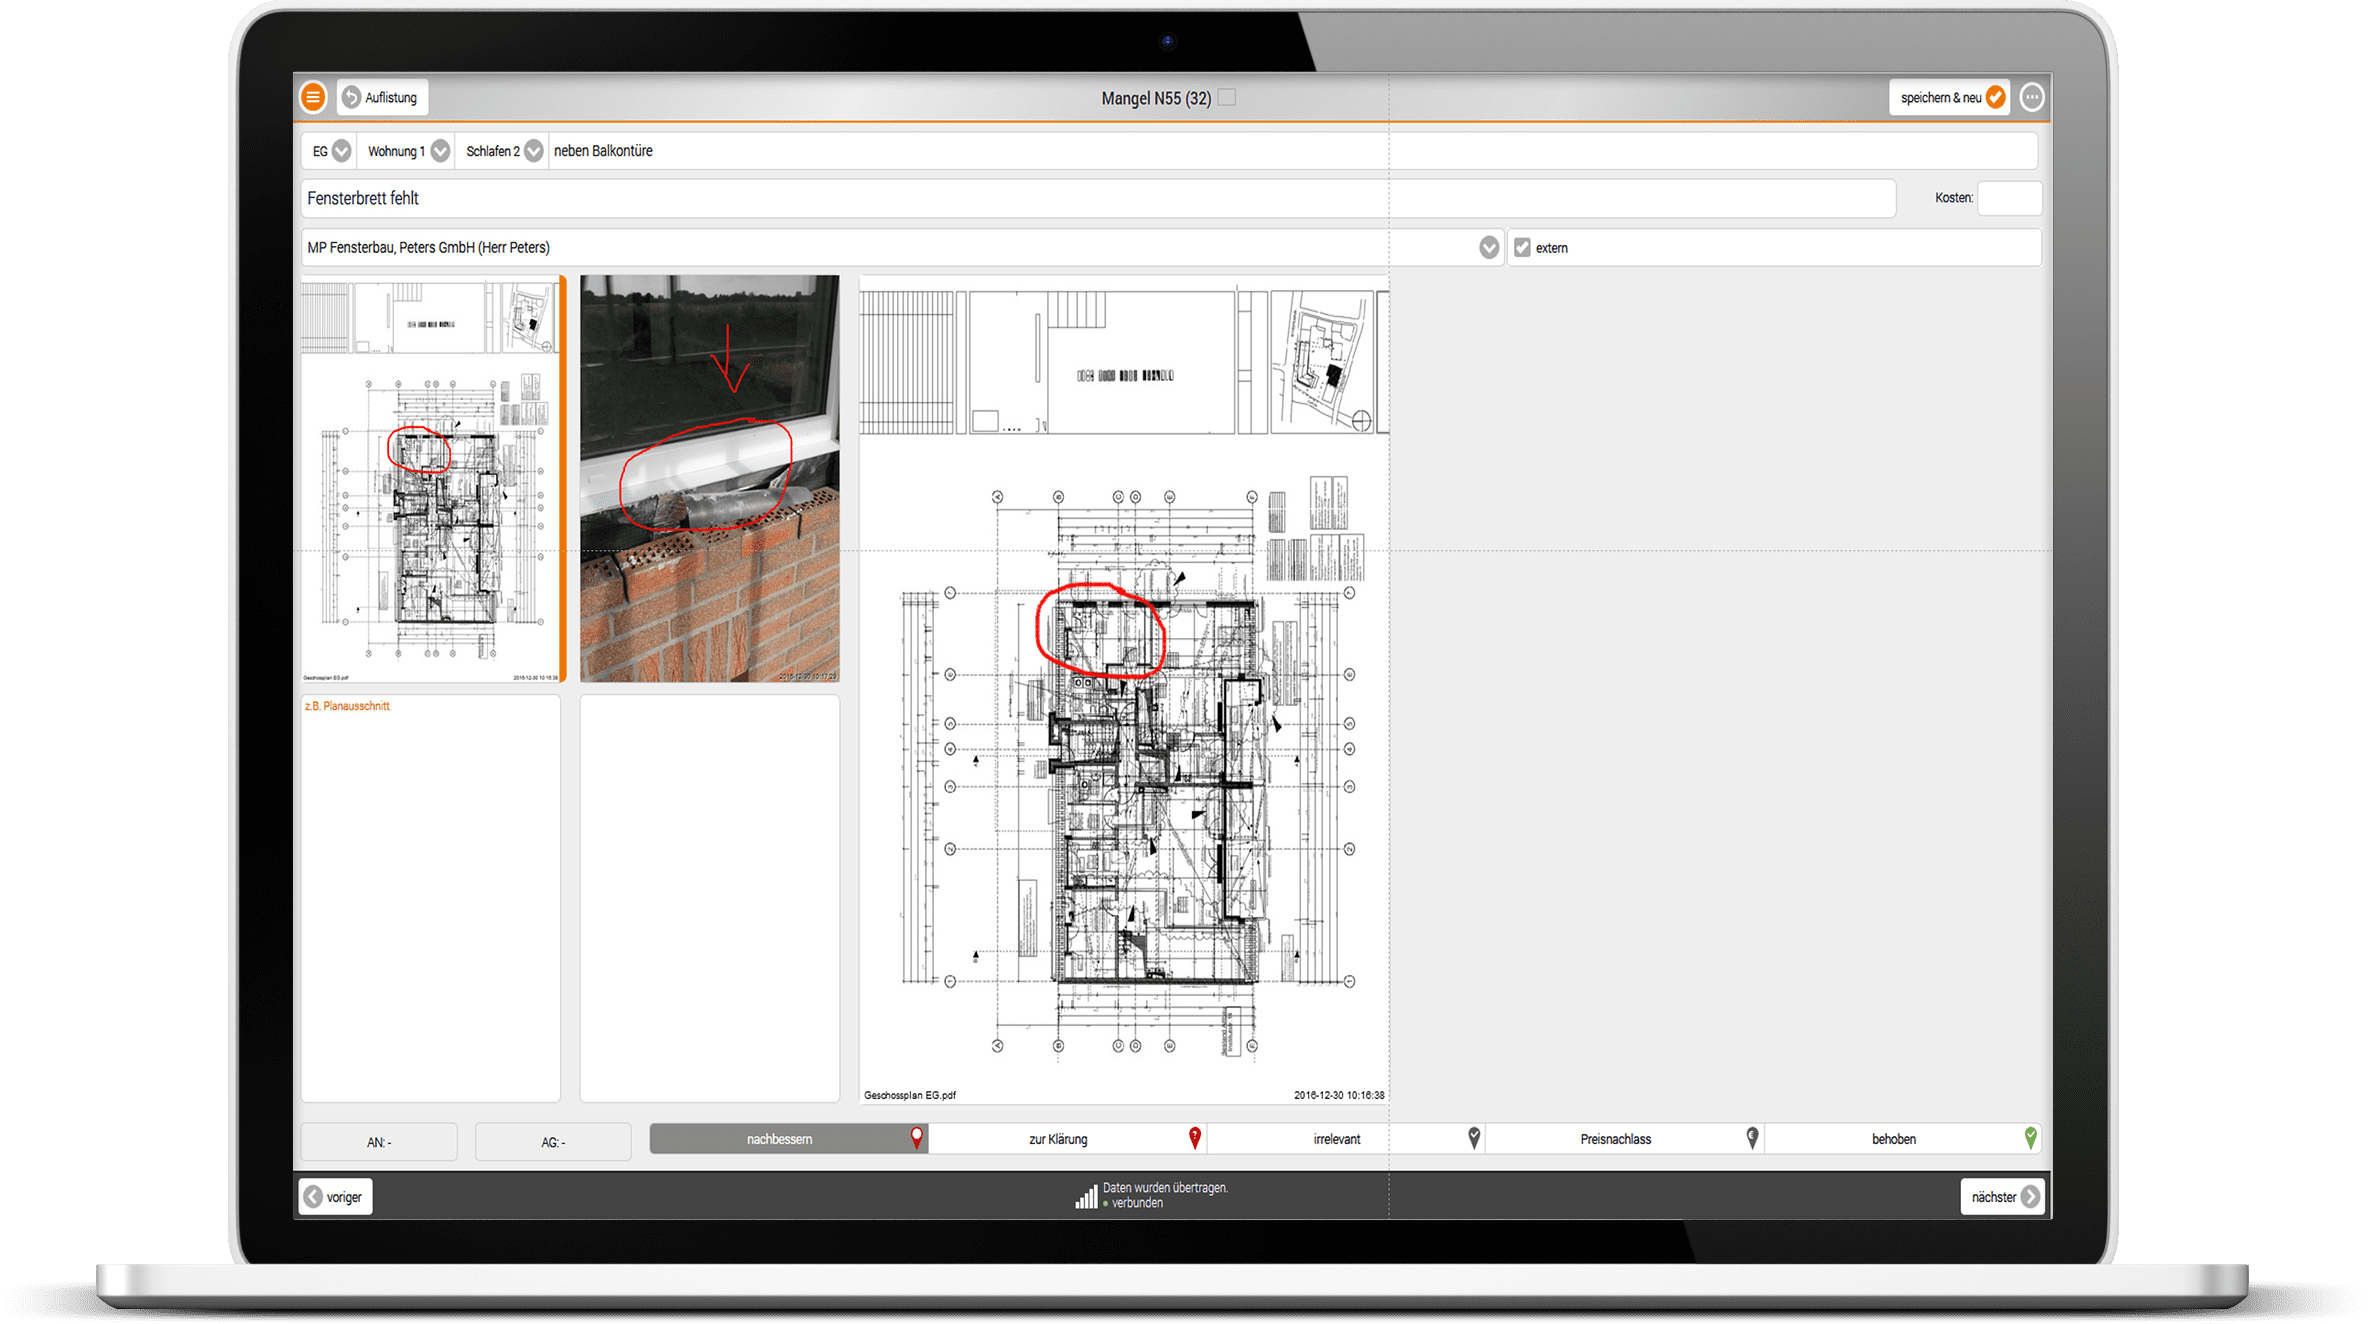Click the gray pin on irrelevant
2368x1324 pixels.
(x=1473, y=1138)
